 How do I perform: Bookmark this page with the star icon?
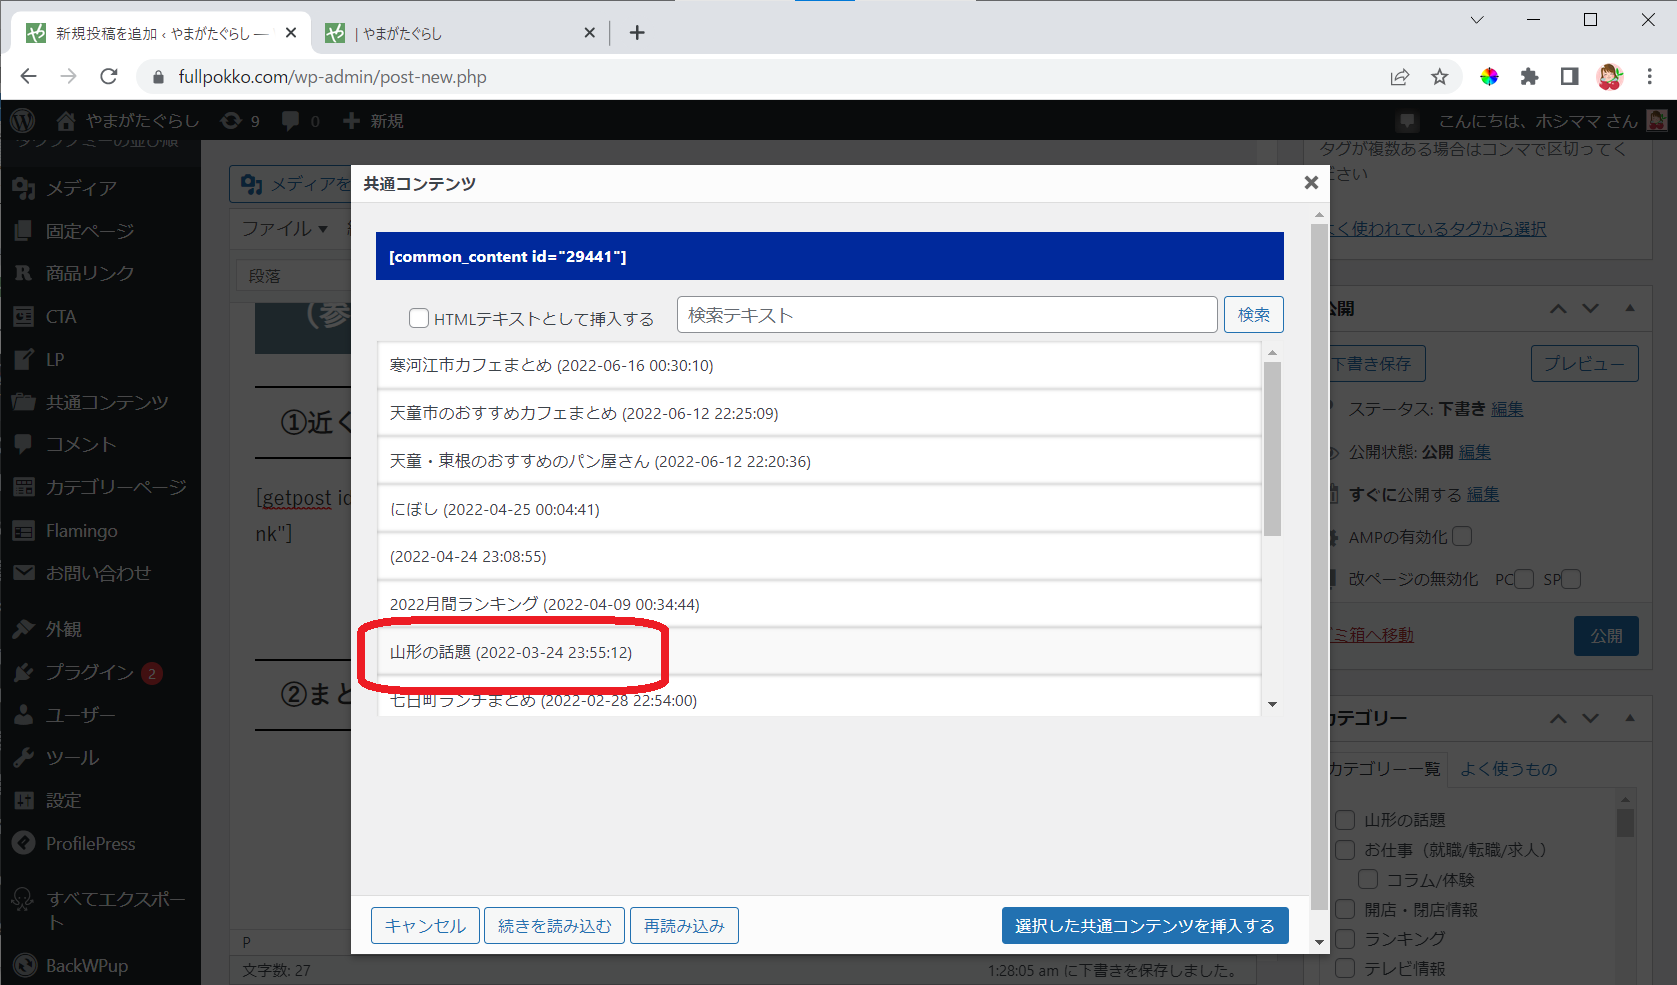(1439, 77)
